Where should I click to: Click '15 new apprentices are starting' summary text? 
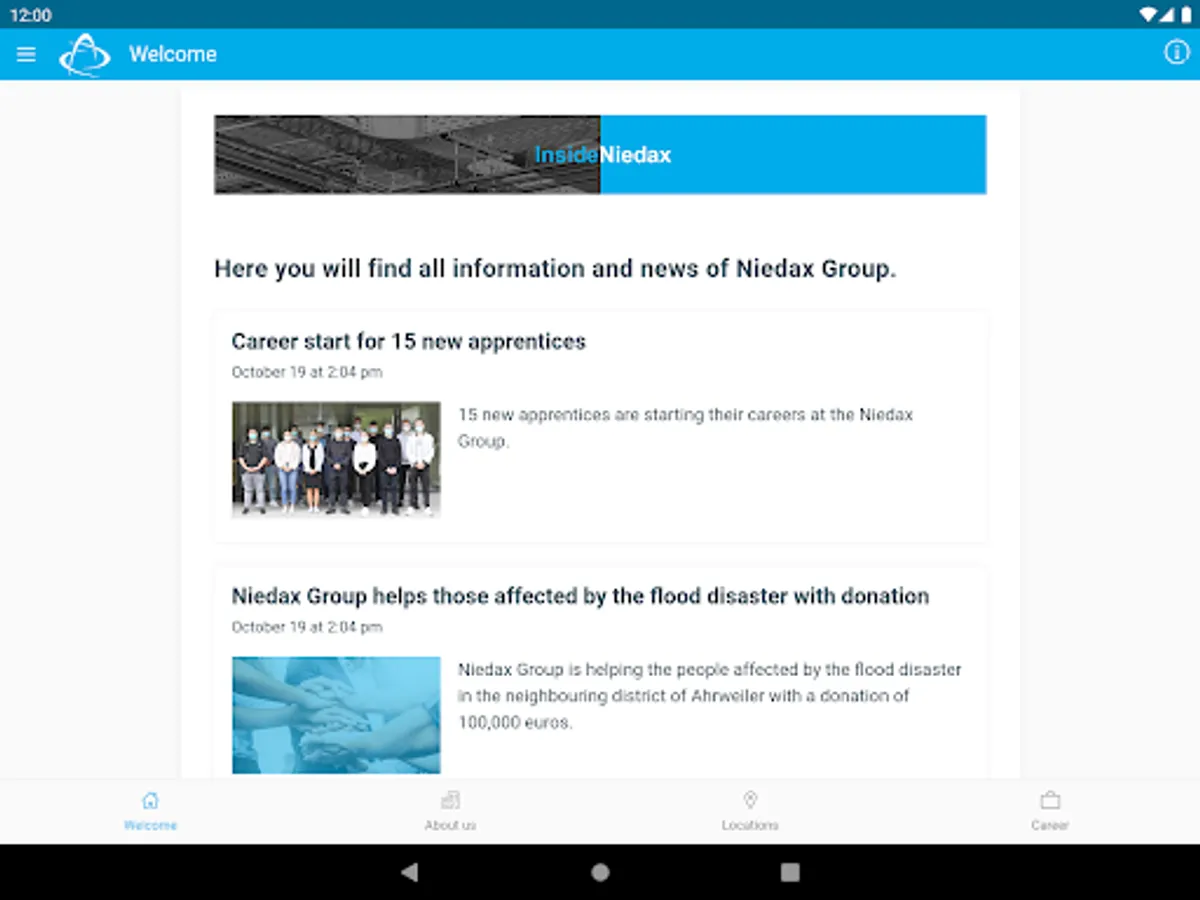pyautogui.click(x=686, y=427)
